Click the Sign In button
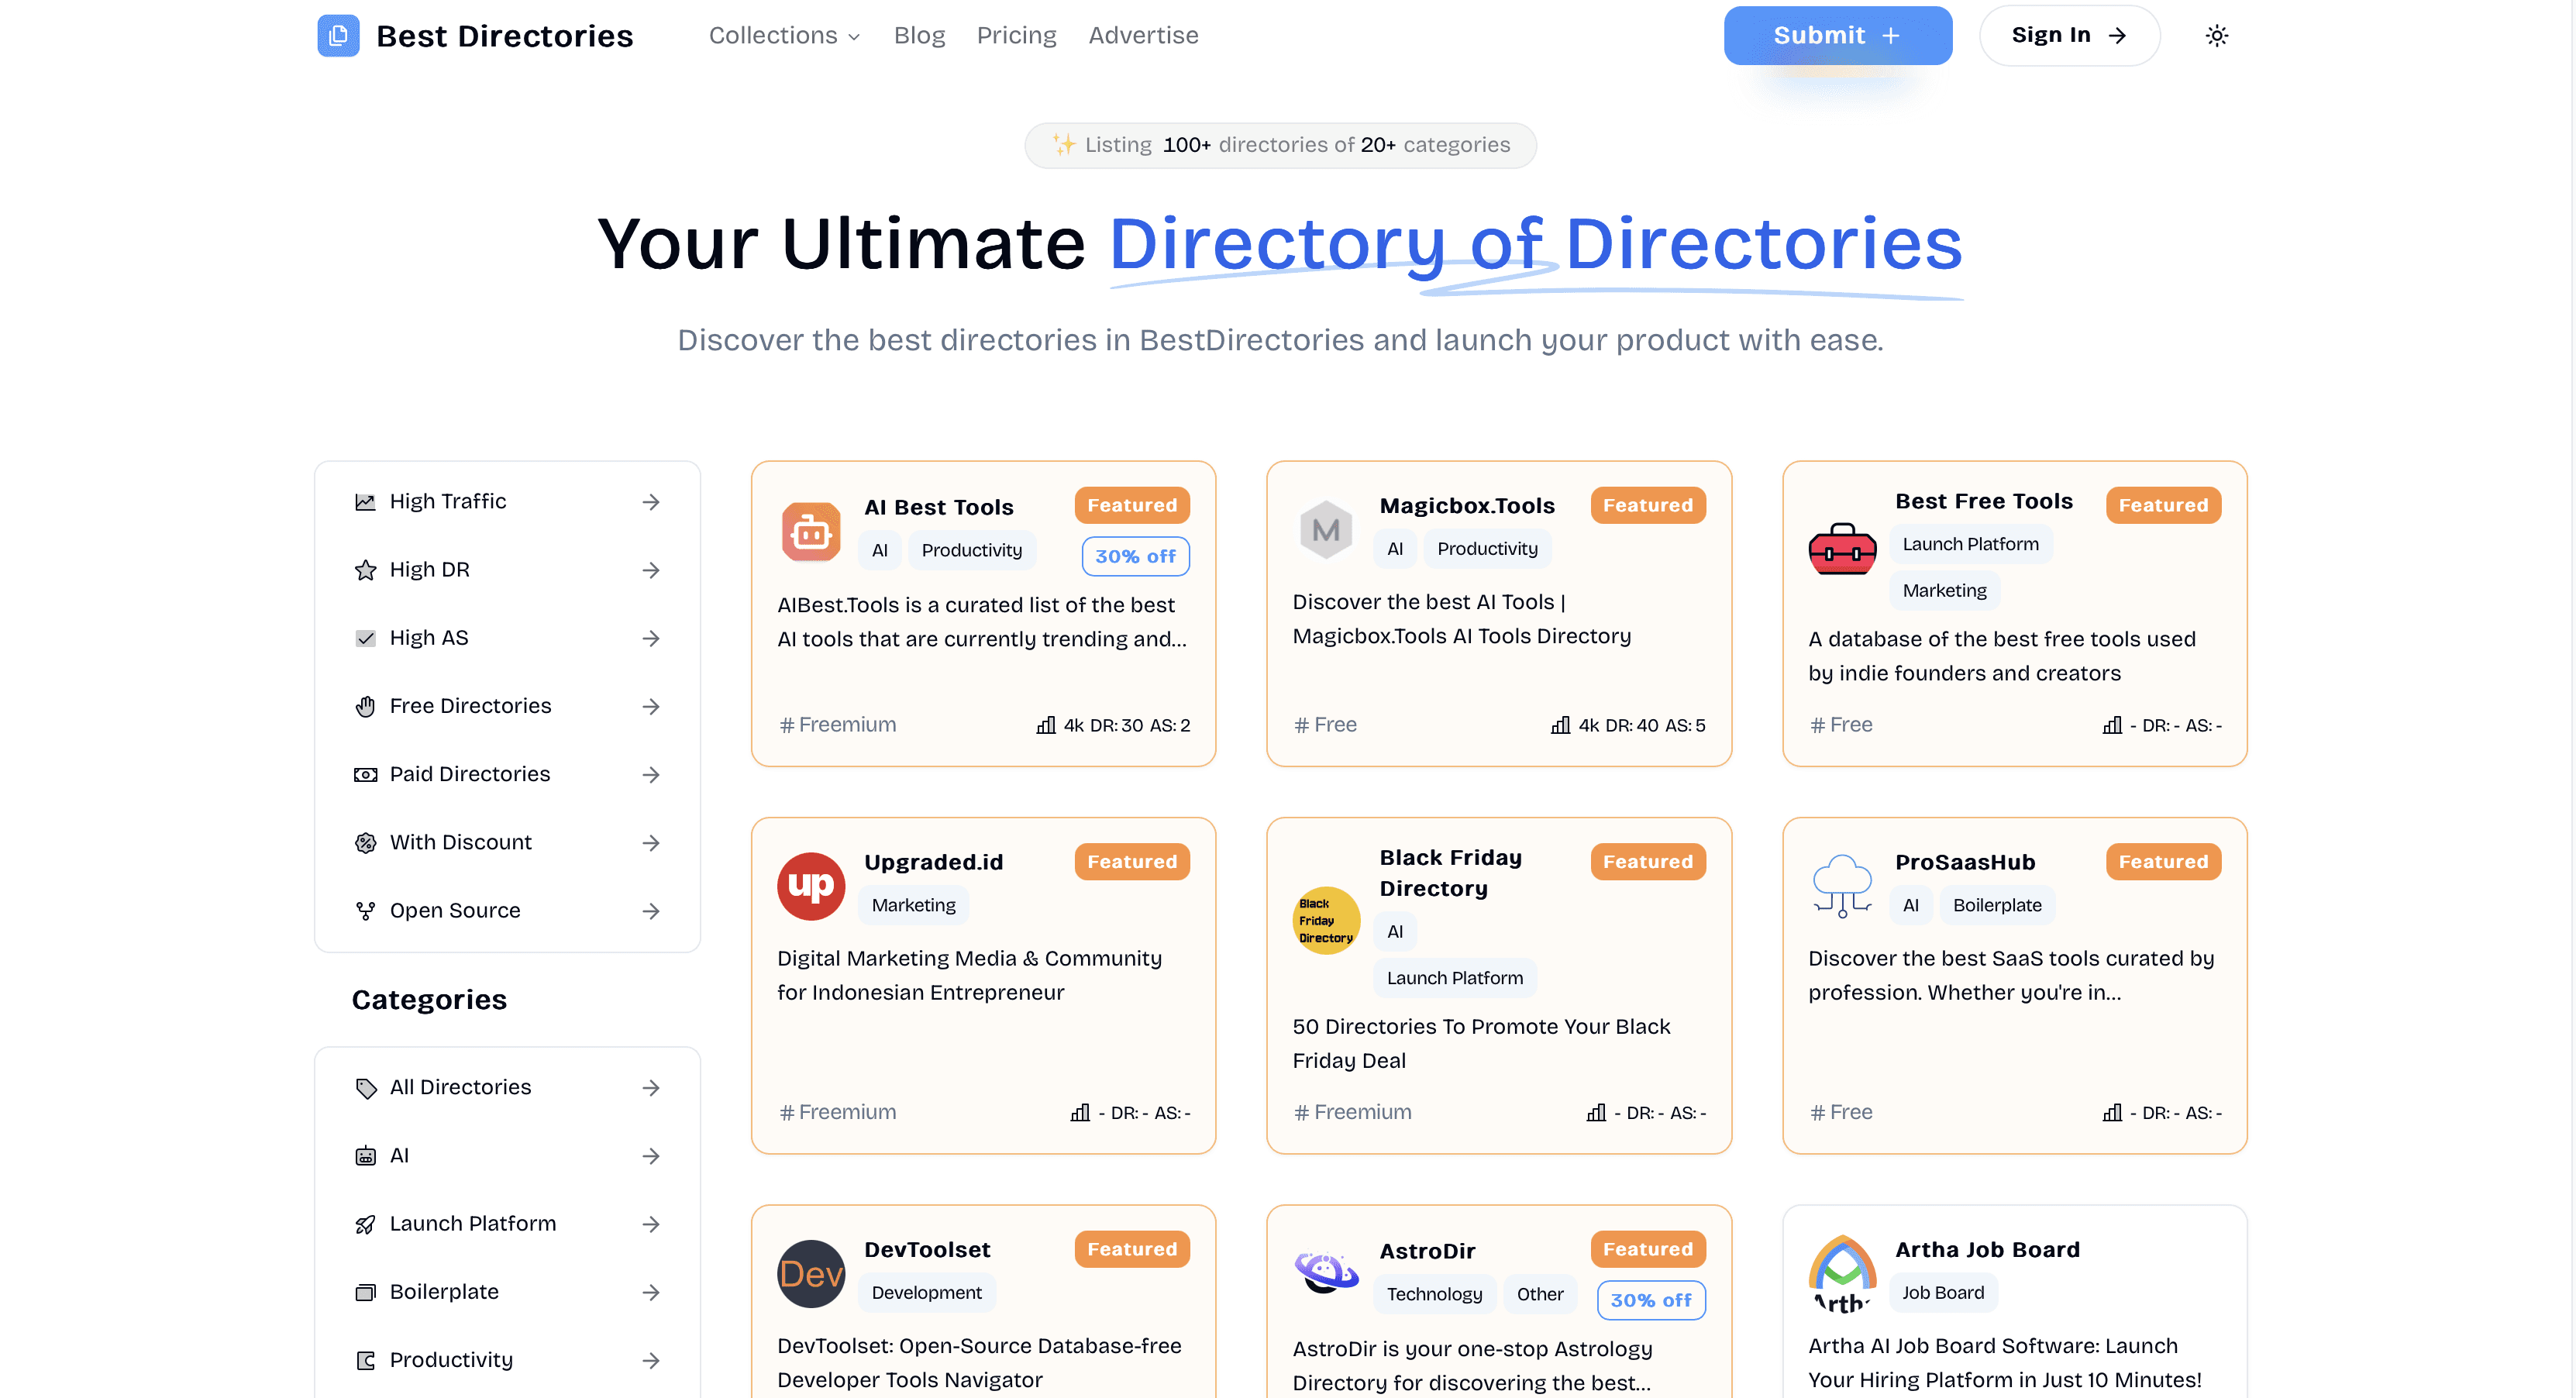This screenshot has height=1398, width=2576. tap(2069, 36)
